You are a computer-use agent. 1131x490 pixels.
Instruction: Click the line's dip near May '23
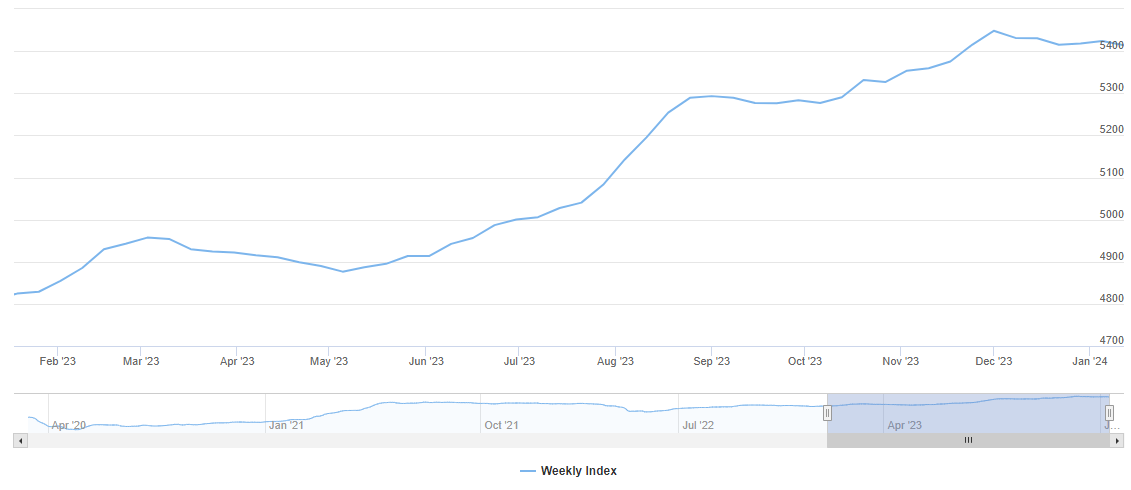pos(343,271)
